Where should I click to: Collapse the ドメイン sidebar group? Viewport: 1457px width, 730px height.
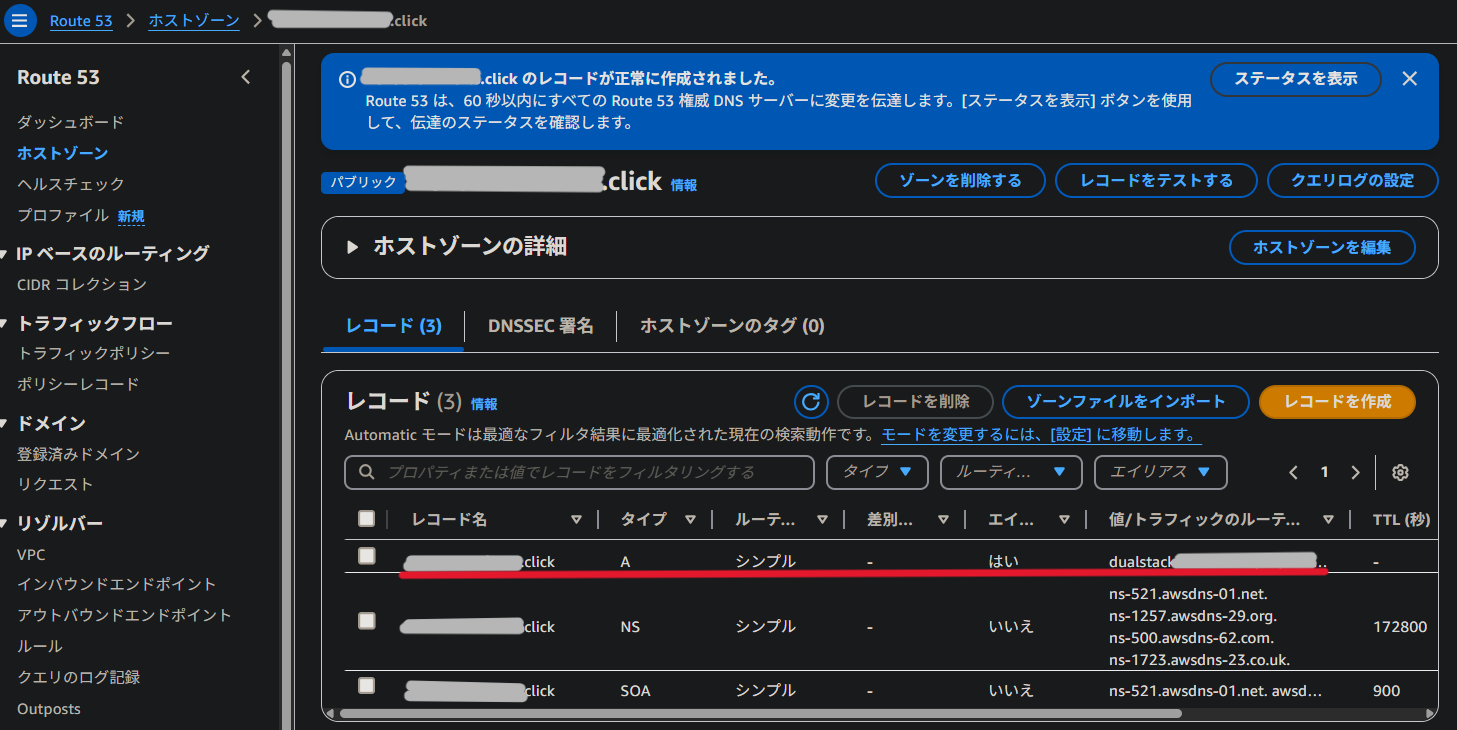[5, 423]
